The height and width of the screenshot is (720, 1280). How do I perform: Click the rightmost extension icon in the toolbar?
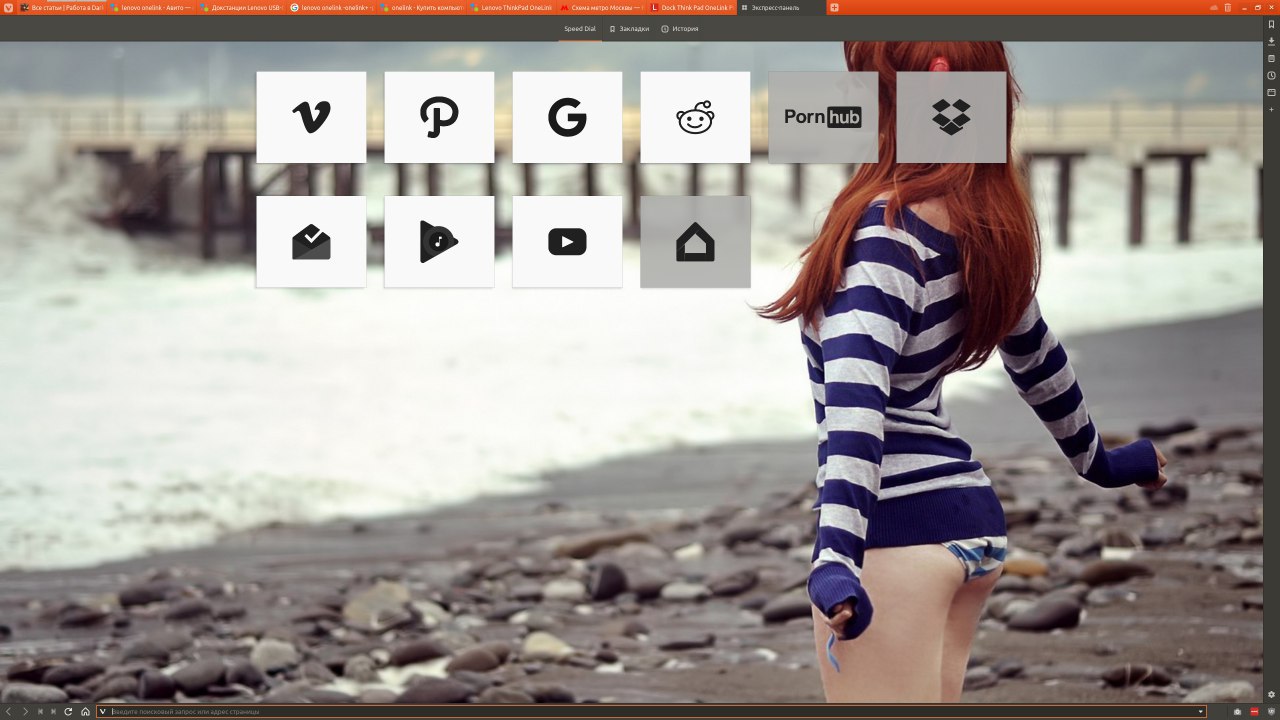pos(1270,711)
